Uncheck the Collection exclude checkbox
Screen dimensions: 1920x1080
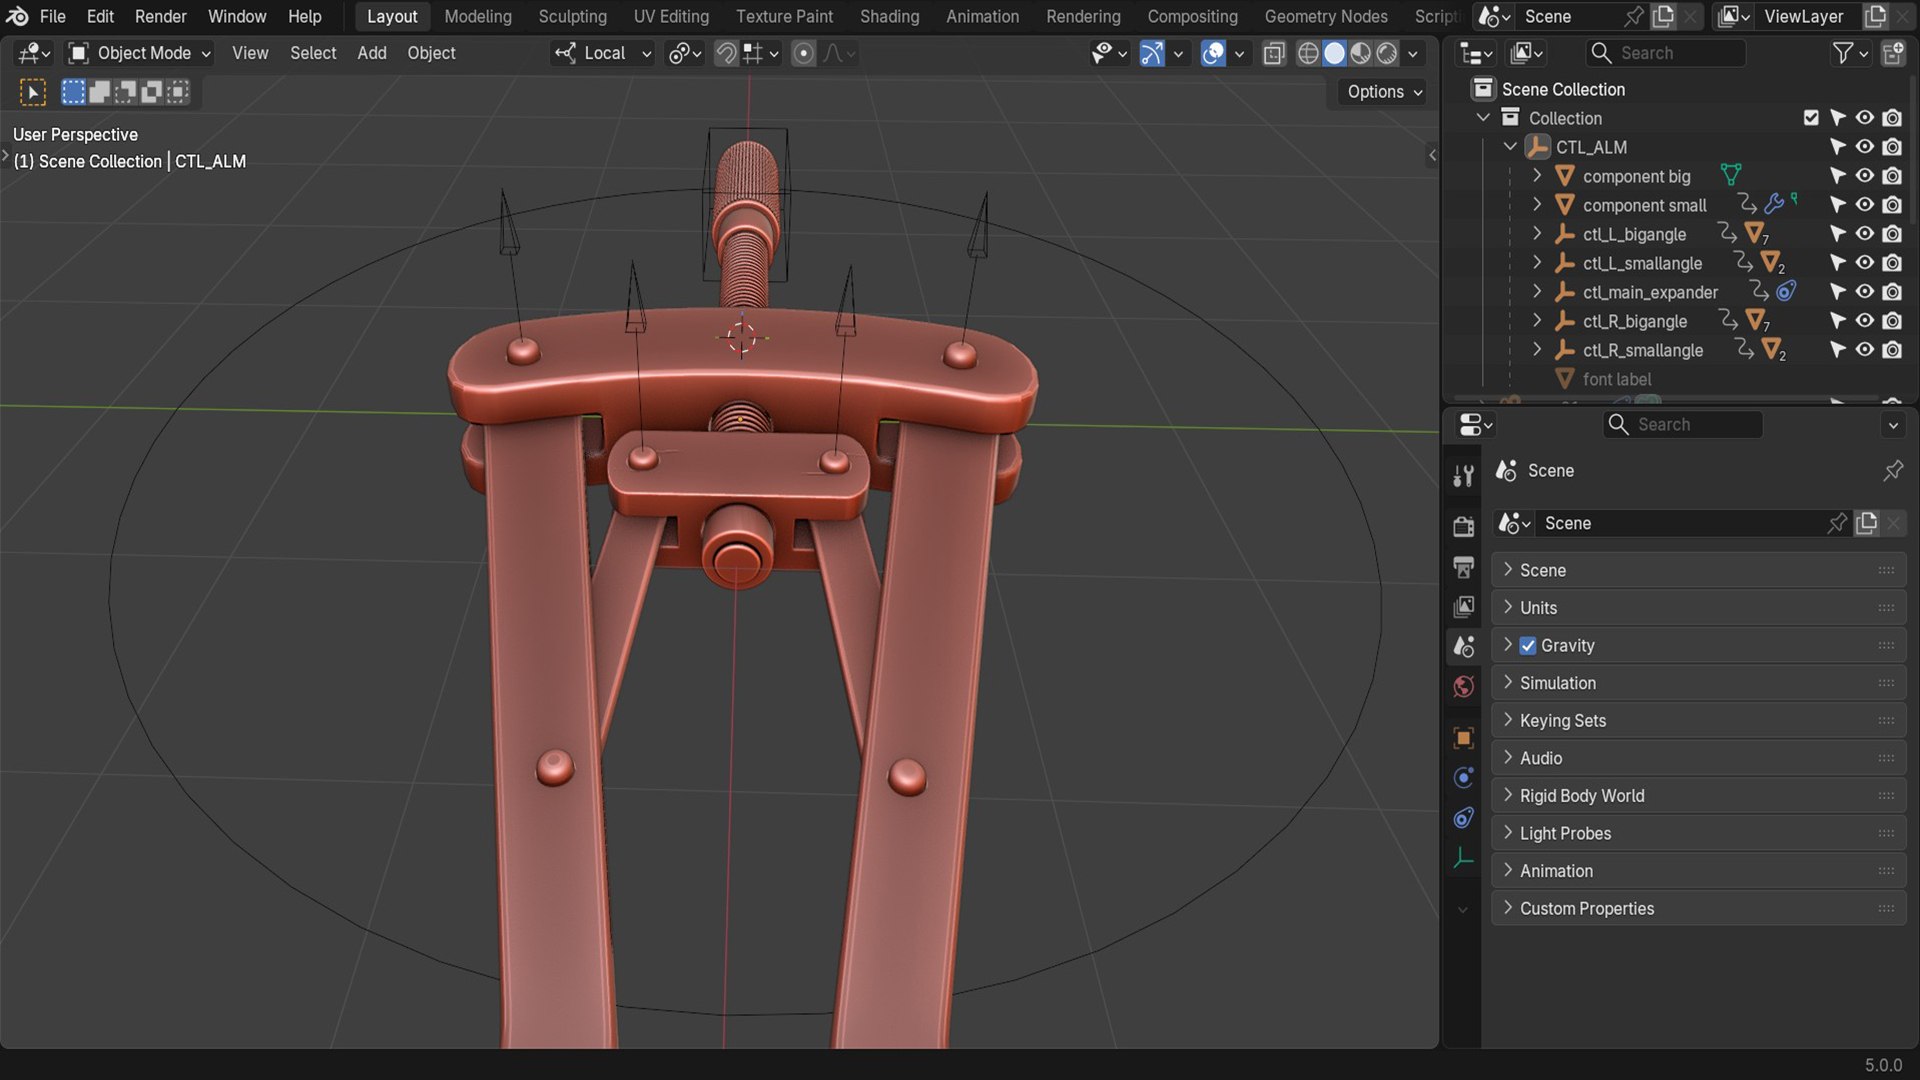[x=1811, y=118]
